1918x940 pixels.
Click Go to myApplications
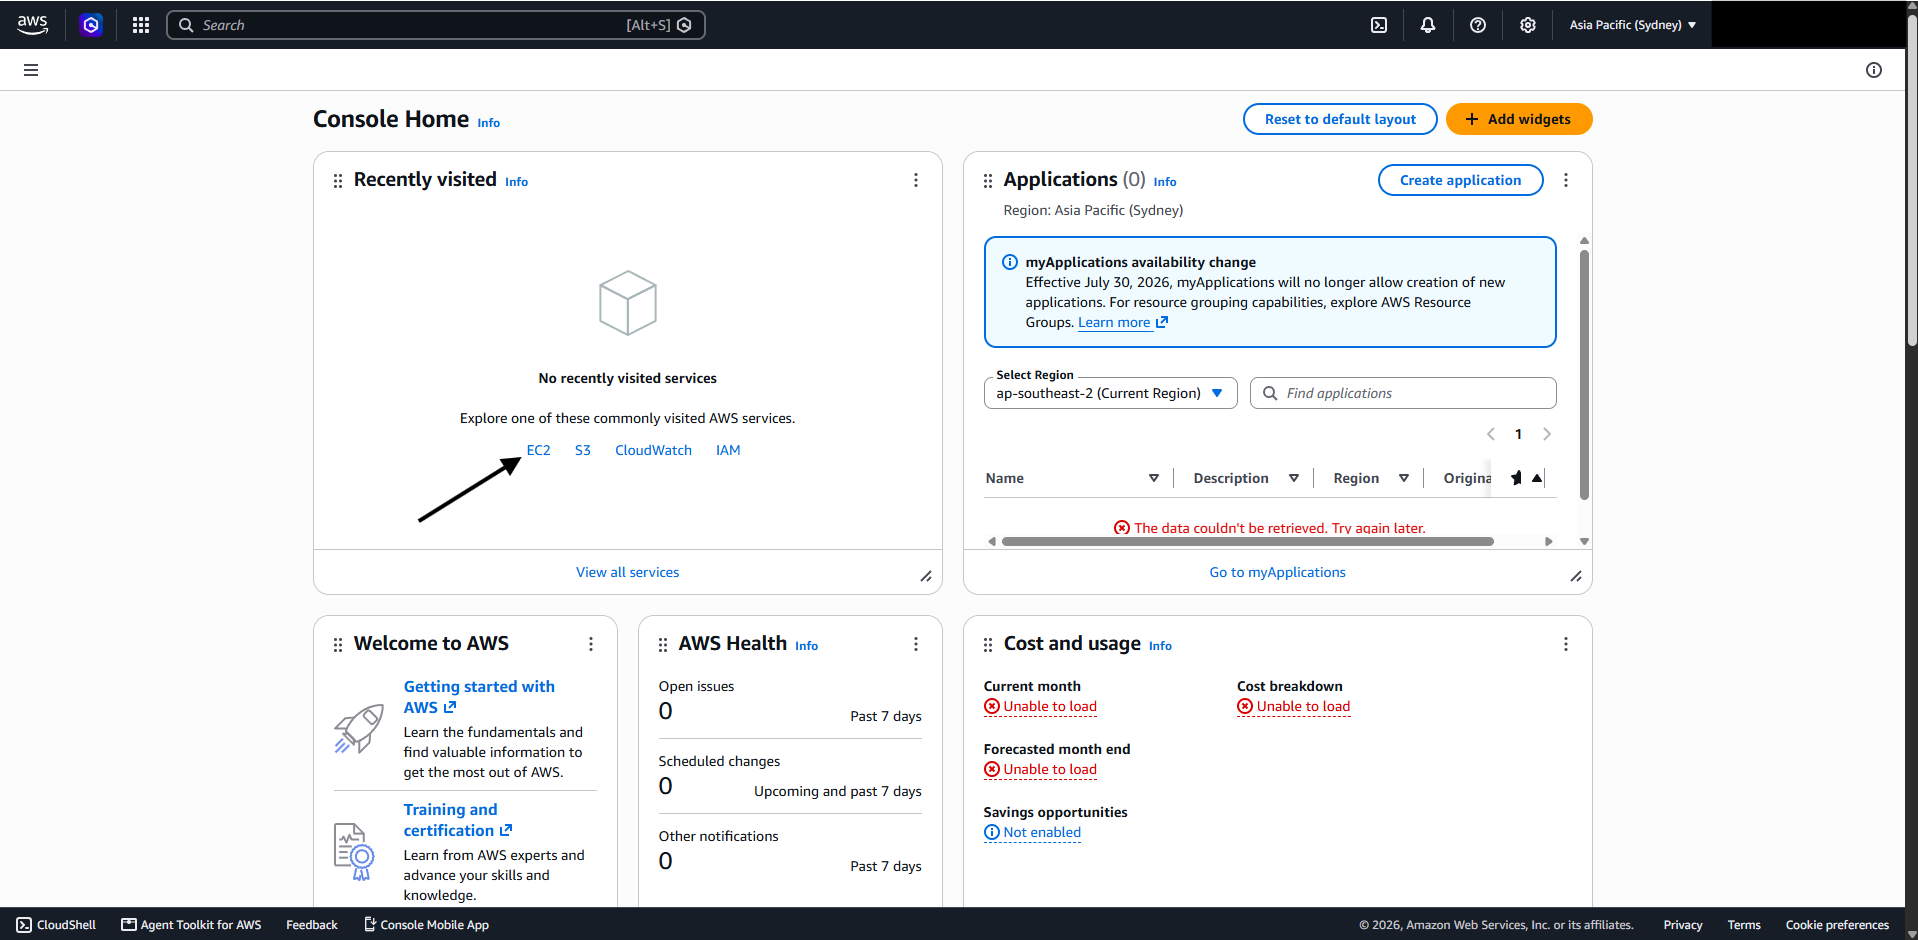pos(1277,572)
